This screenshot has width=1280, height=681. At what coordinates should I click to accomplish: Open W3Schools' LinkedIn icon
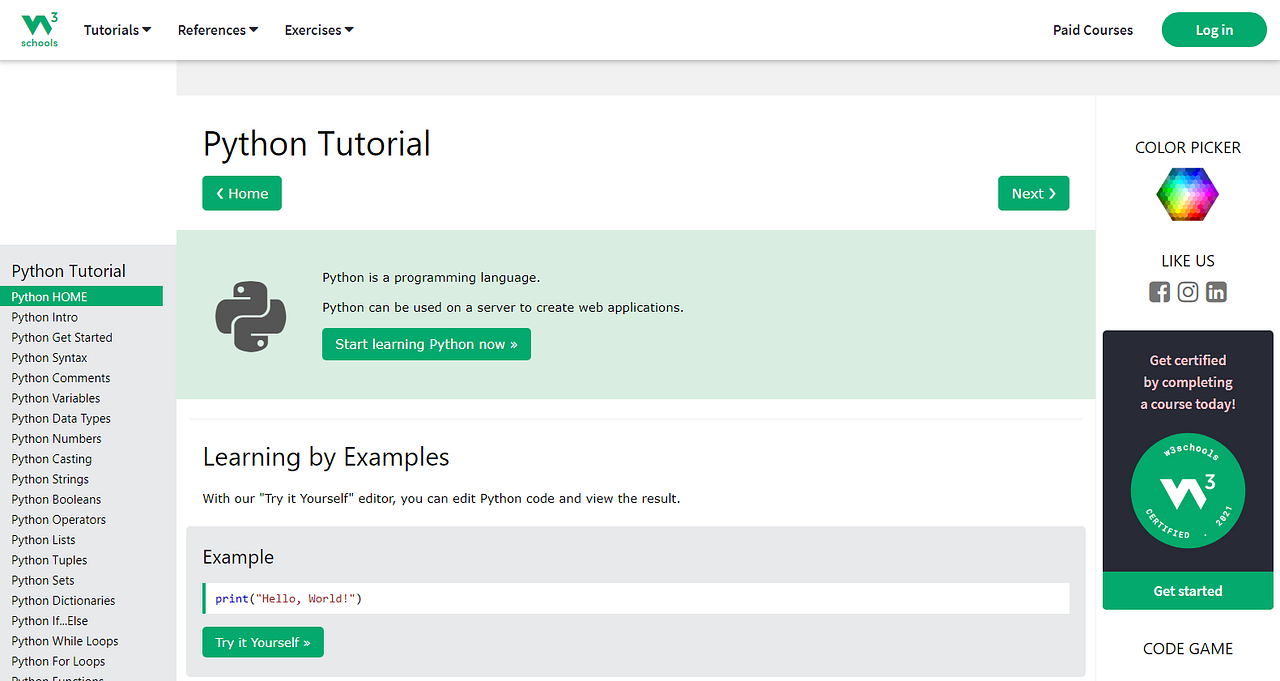[1215, 292]
